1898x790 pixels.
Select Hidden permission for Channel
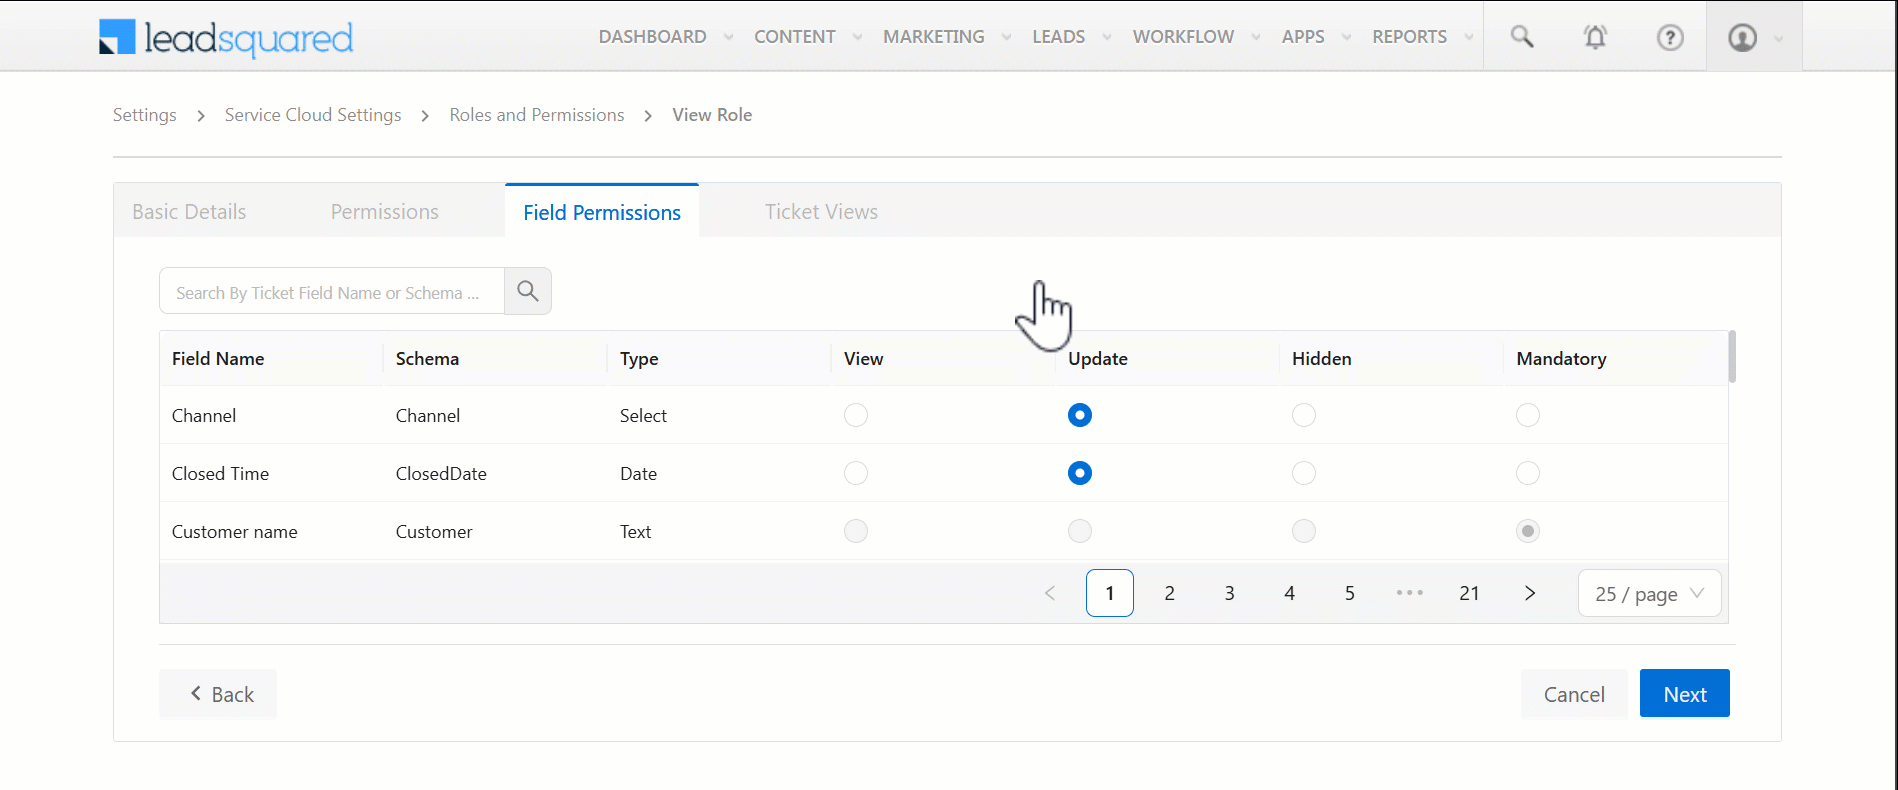click(x=1304, y=415)
